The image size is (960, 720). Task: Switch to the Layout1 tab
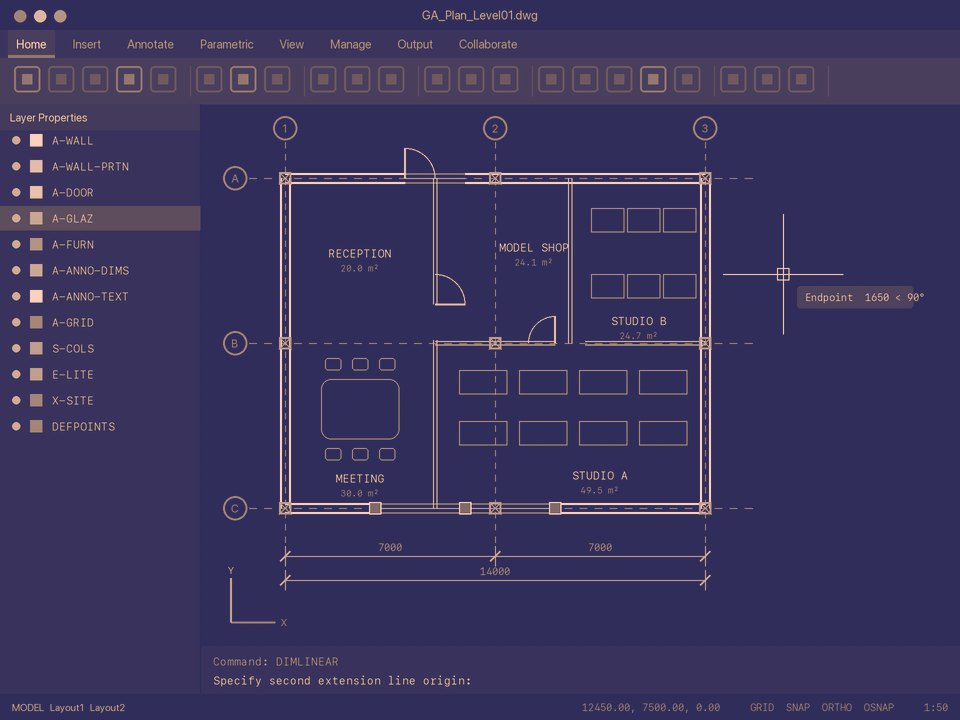pyautogui.click(x=67, y=708)
